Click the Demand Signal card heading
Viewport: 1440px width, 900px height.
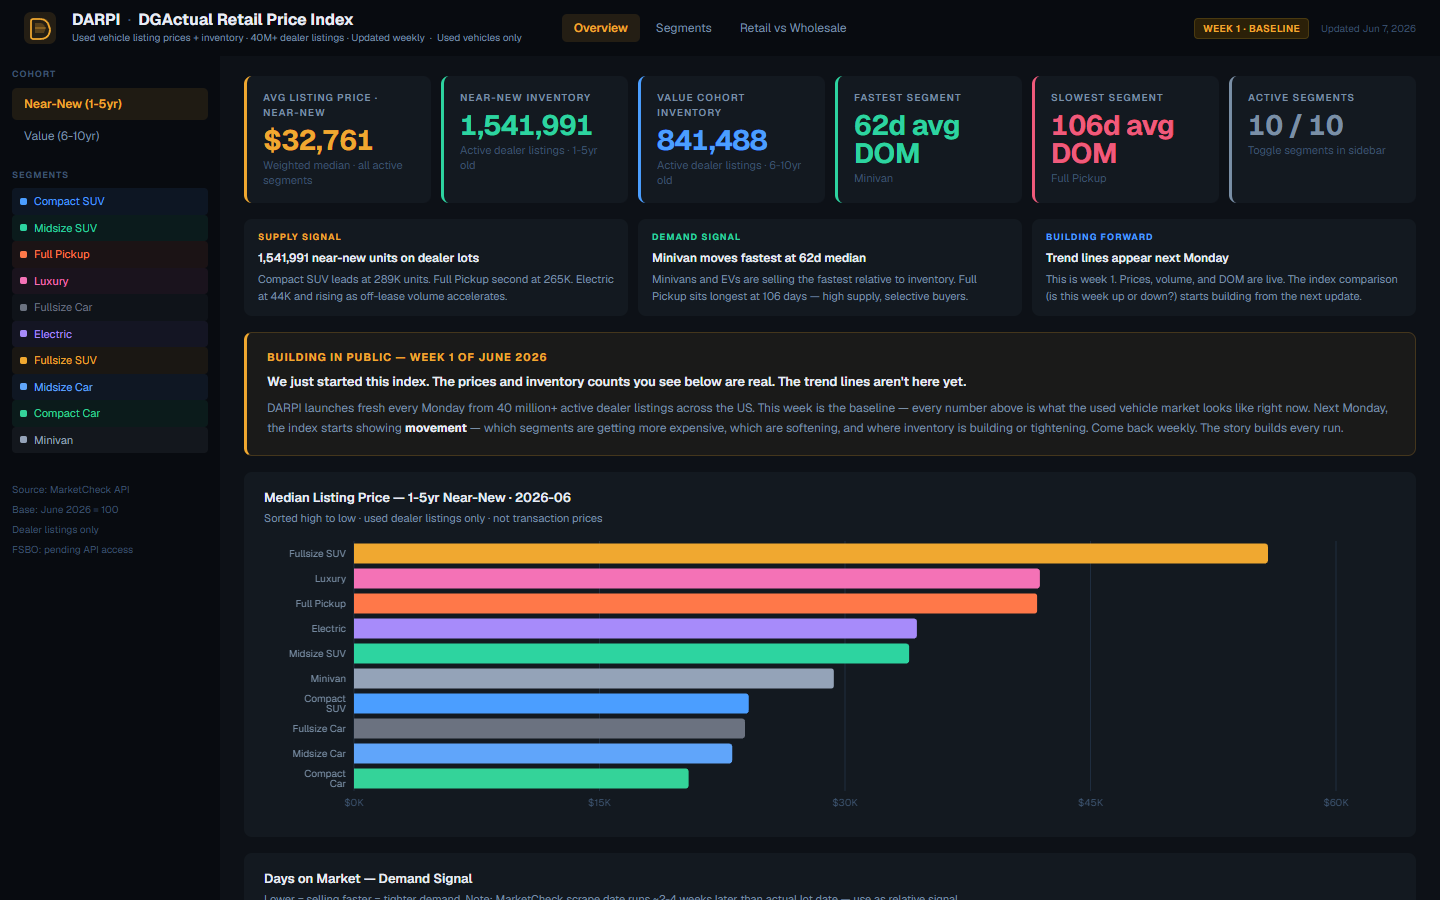(x=696, y=237)
